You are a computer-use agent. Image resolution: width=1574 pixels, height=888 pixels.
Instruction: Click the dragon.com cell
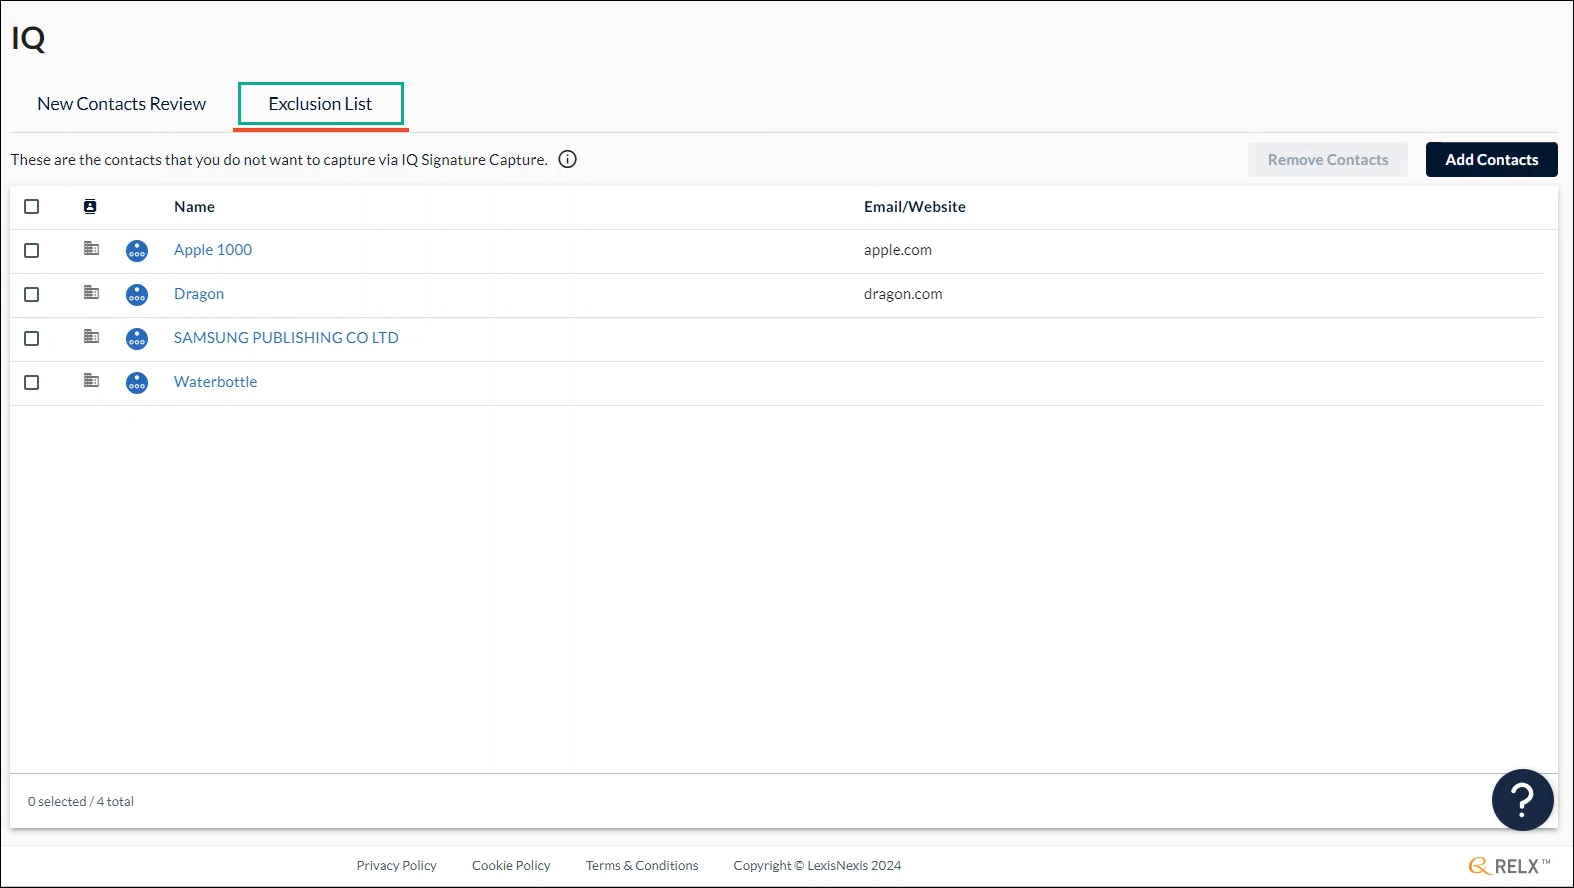[x=903, y=294]
